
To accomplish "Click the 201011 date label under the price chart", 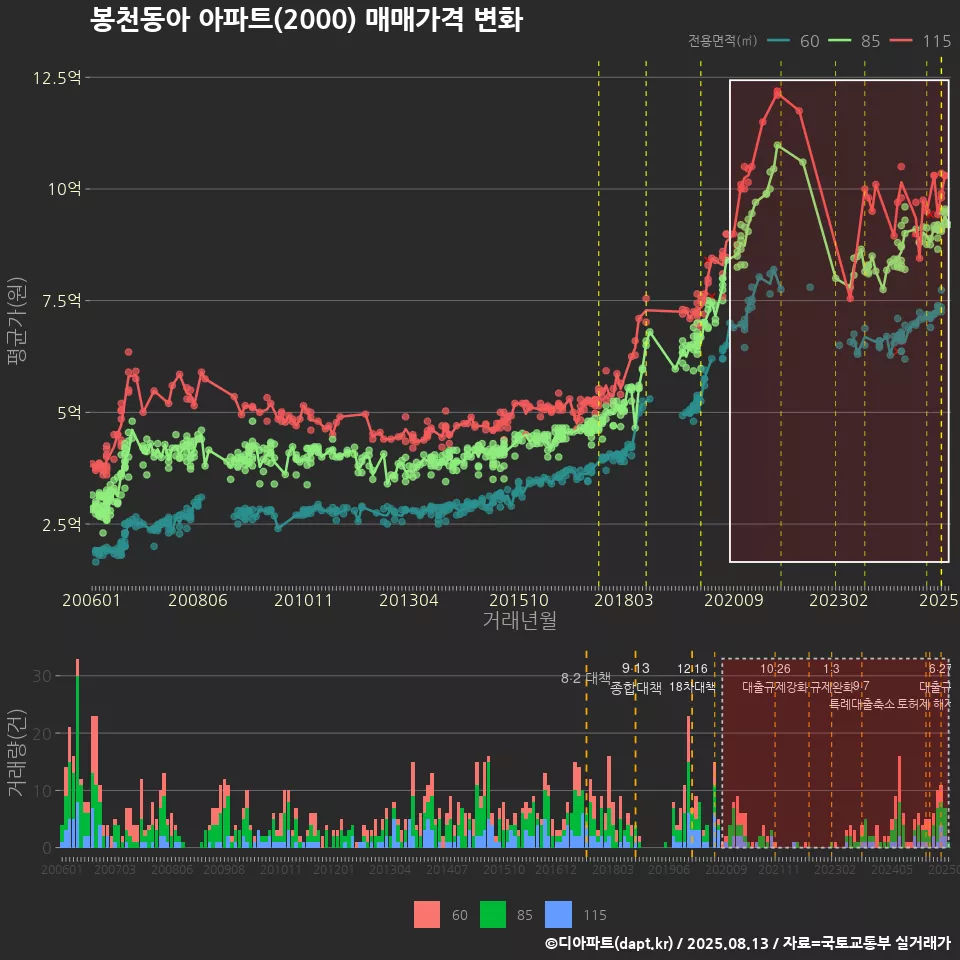I will pyautogui.click(x=303, y=600).
